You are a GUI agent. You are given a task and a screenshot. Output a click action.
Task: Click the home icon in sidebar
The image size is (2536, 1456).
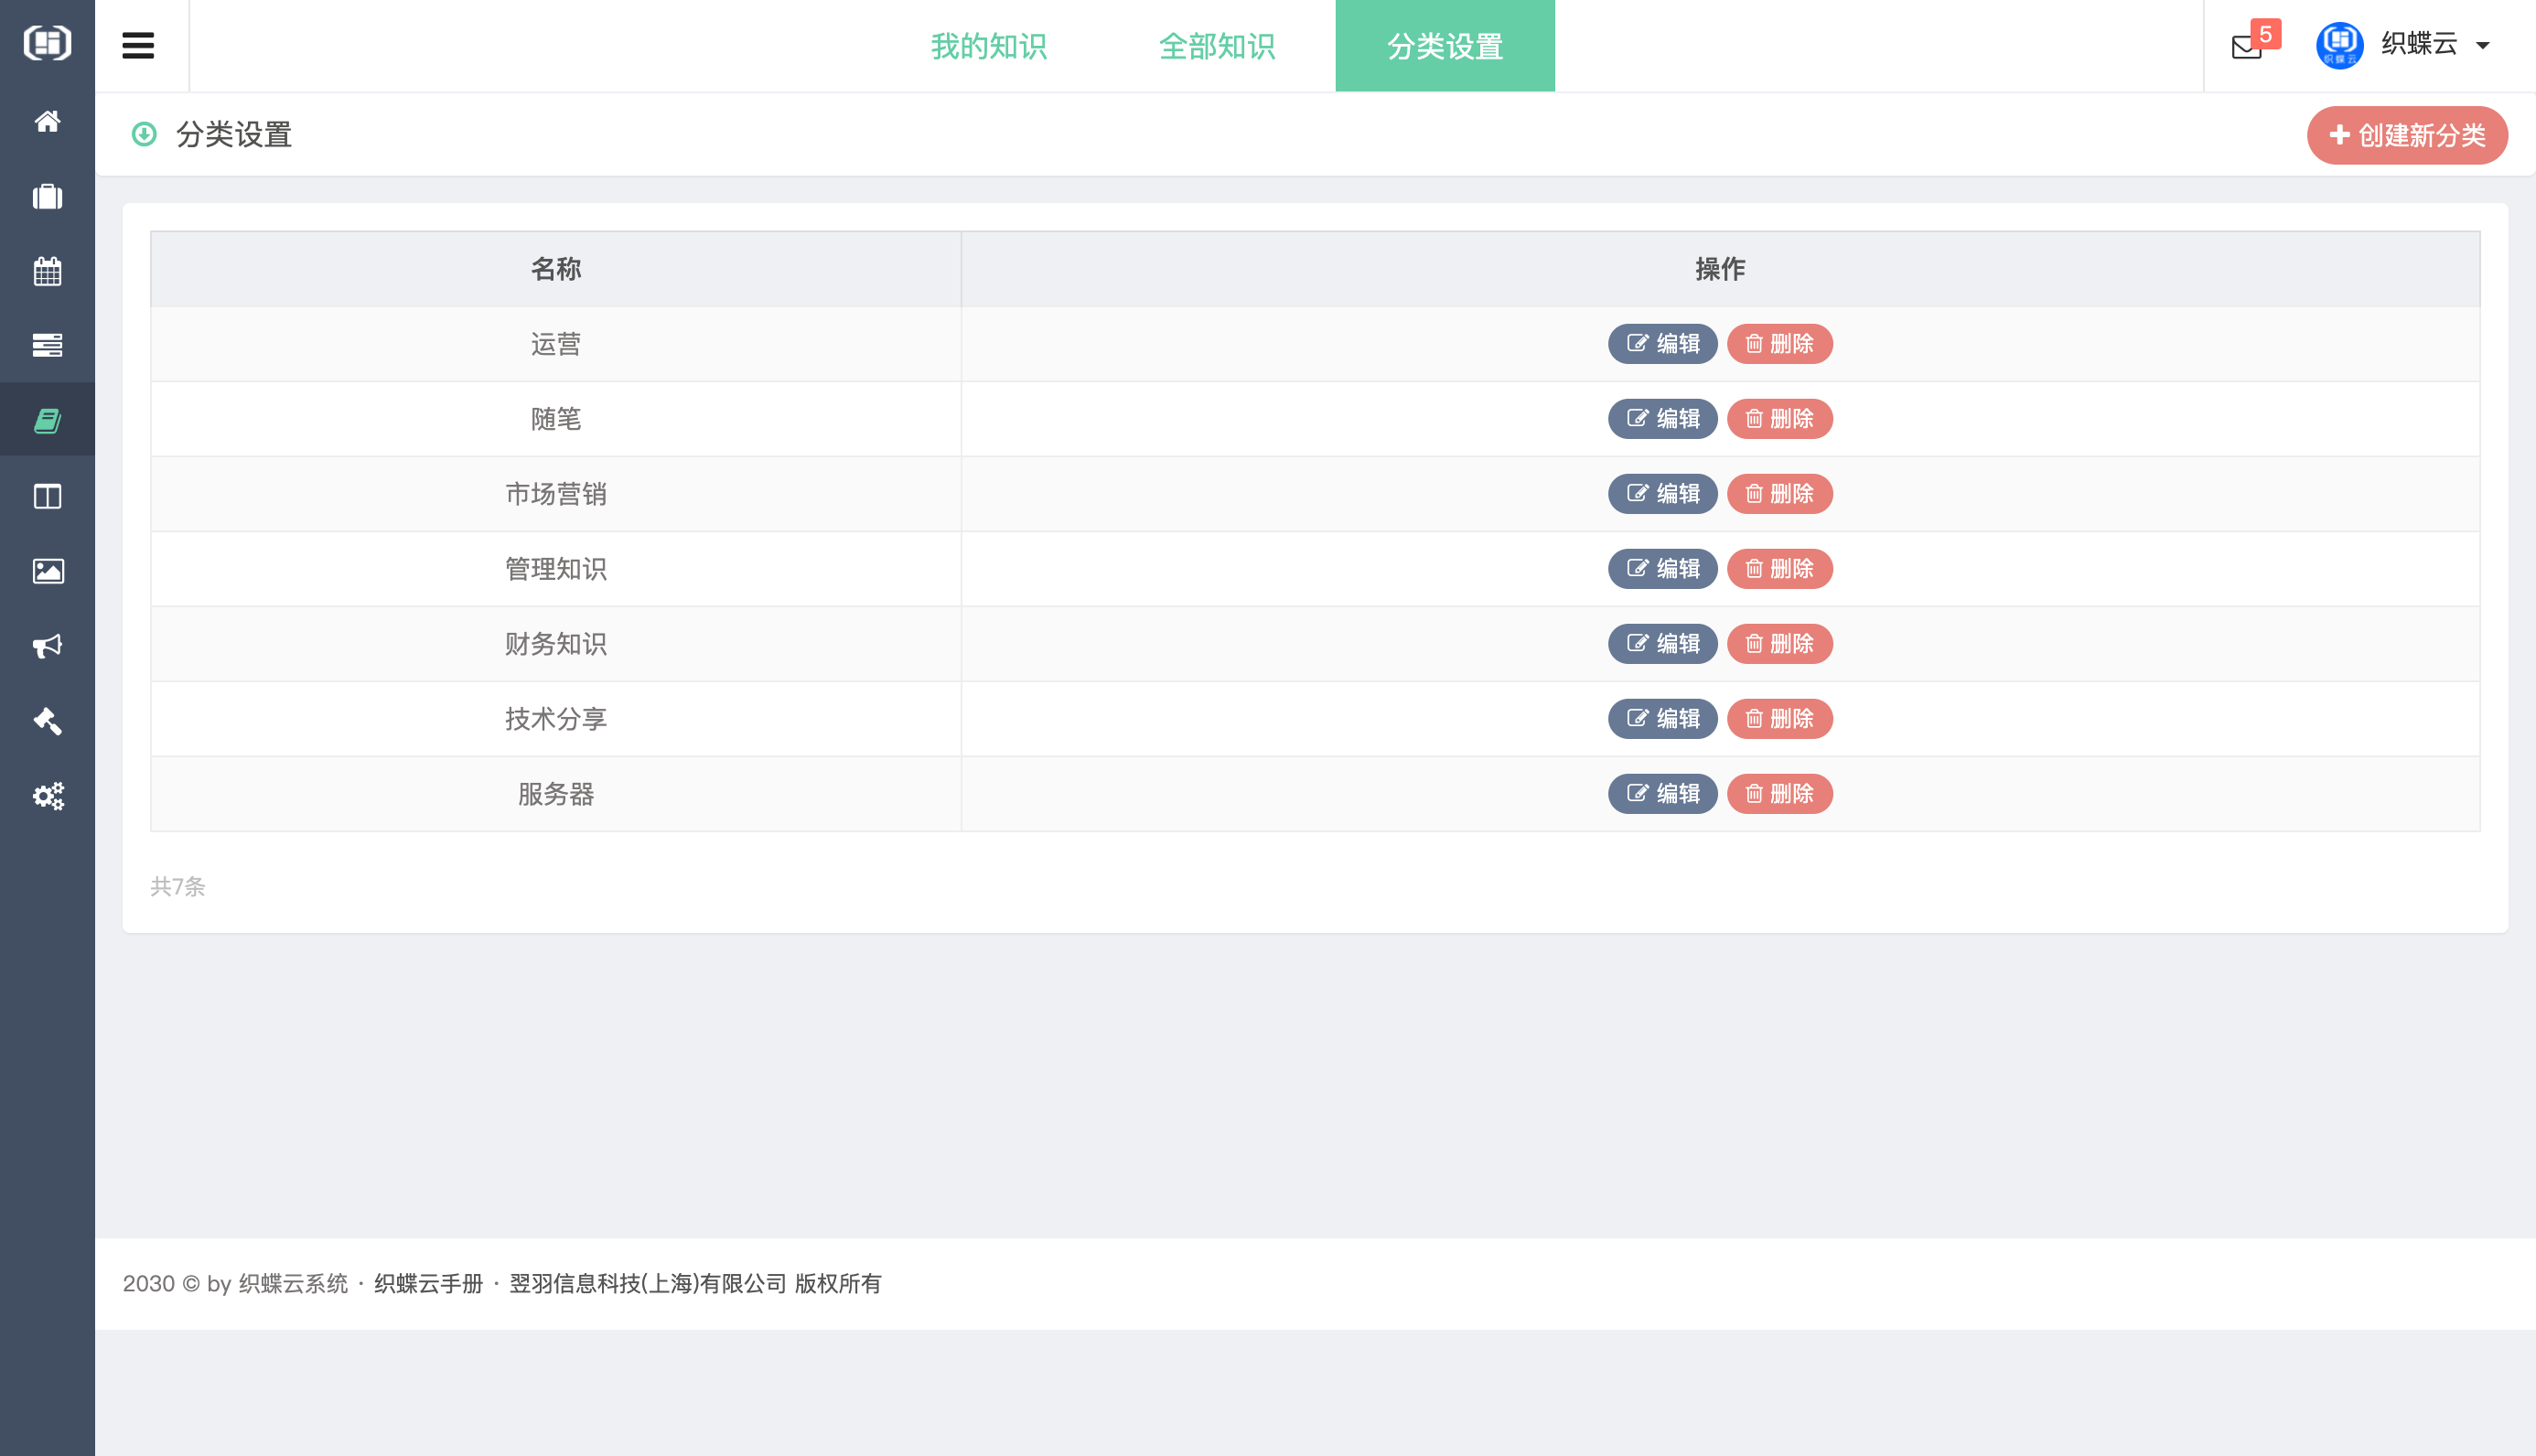click(x=47, y=121)
